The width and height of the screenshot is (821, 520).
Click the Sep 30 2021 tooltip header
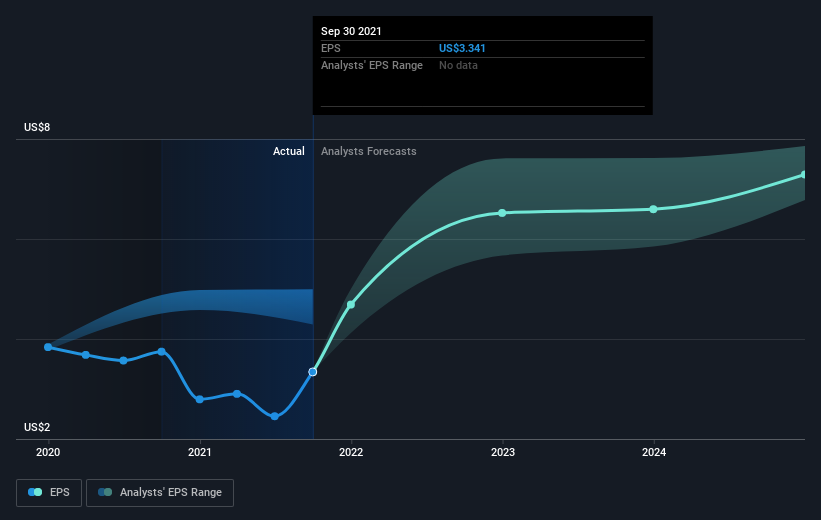click(351, 31)
